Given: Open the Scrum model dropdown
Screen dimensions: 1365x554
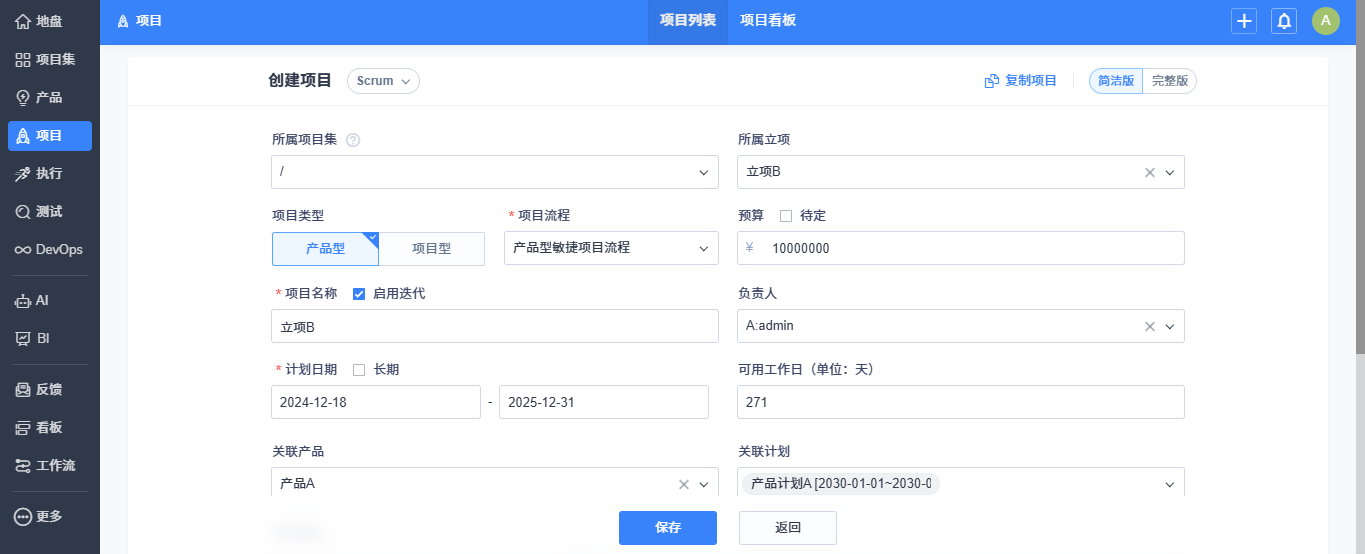Looking at the screenshot, I should (383, 81).
